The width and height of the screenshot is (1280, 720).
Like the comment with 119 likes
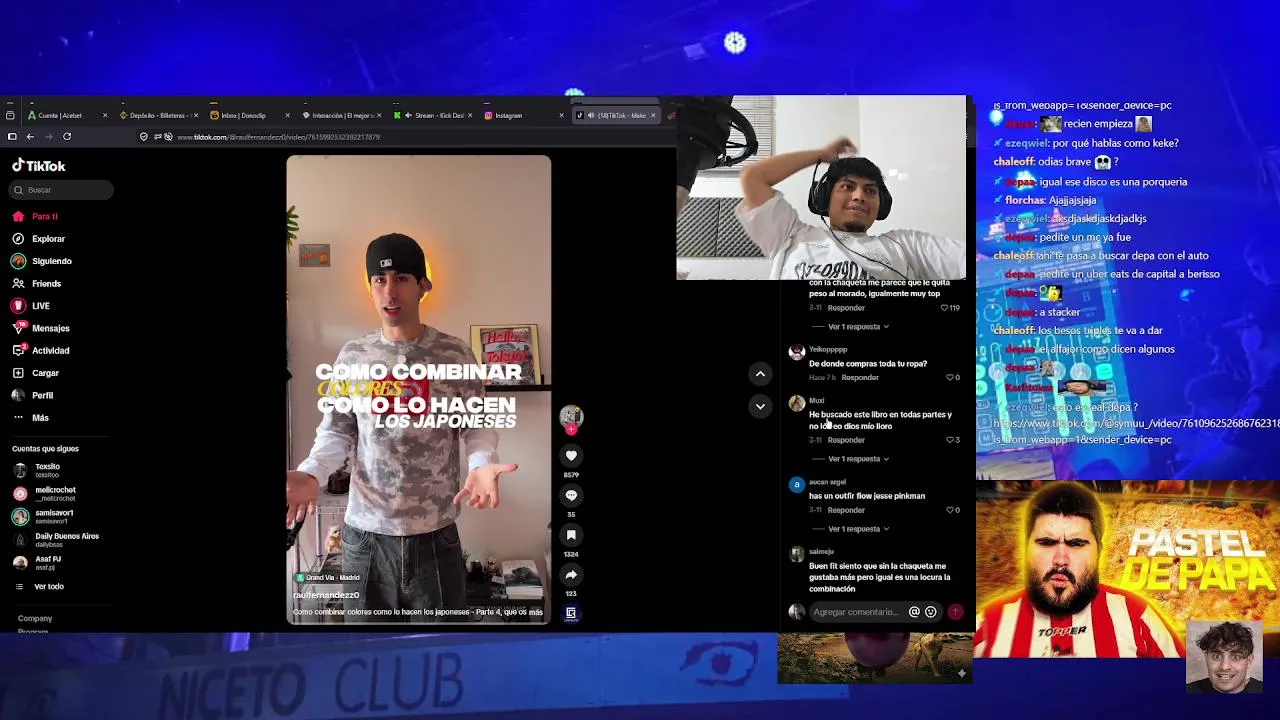[944, 308]
